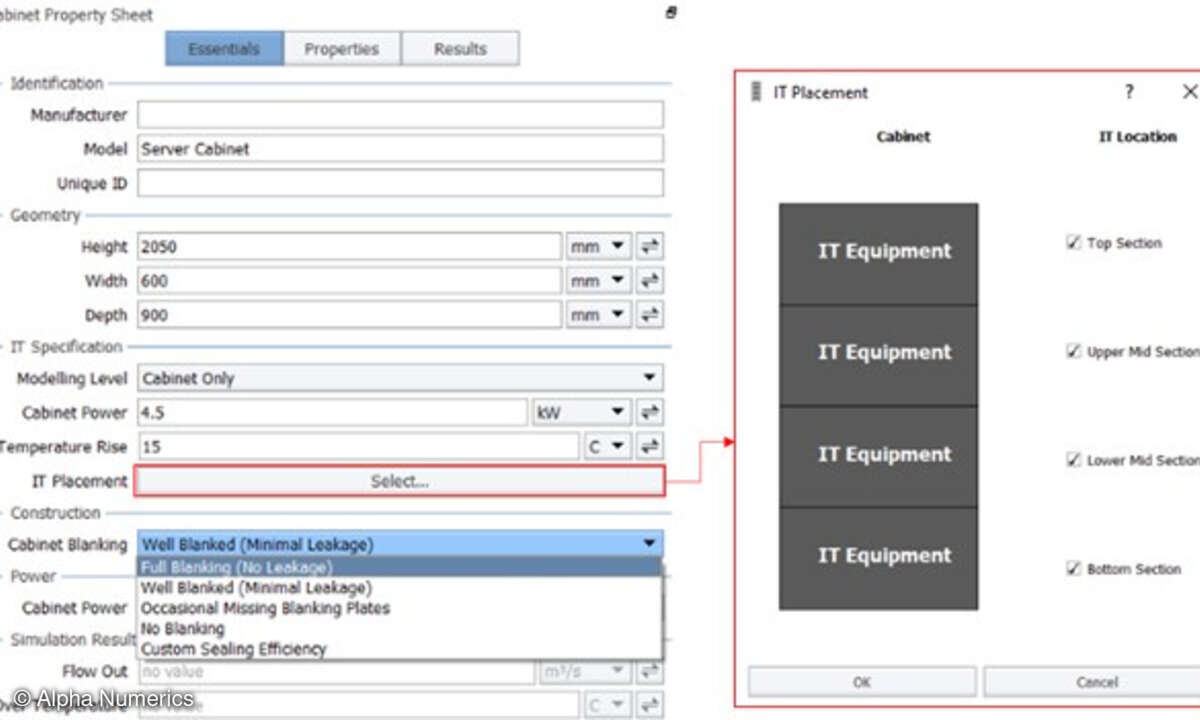Click swap icon beside Temperature Rise unit
This screenshot has height=720, width=1200.
(650, 446)
